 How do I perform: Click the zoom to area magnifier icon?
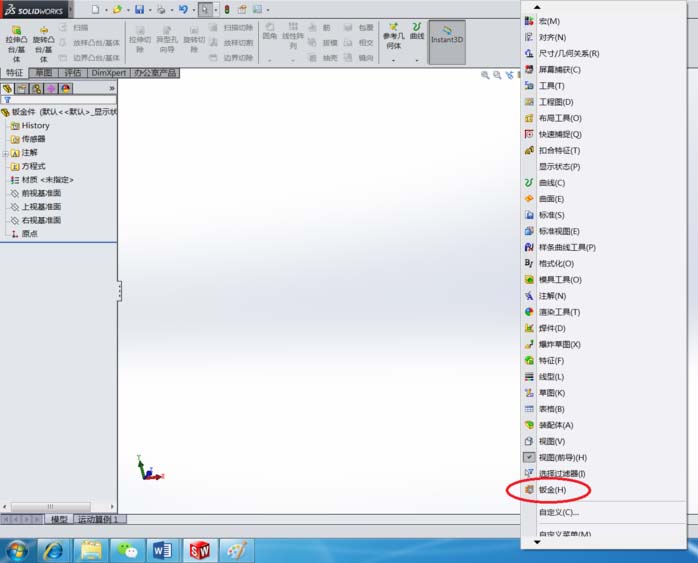click(x=497, y=75)
